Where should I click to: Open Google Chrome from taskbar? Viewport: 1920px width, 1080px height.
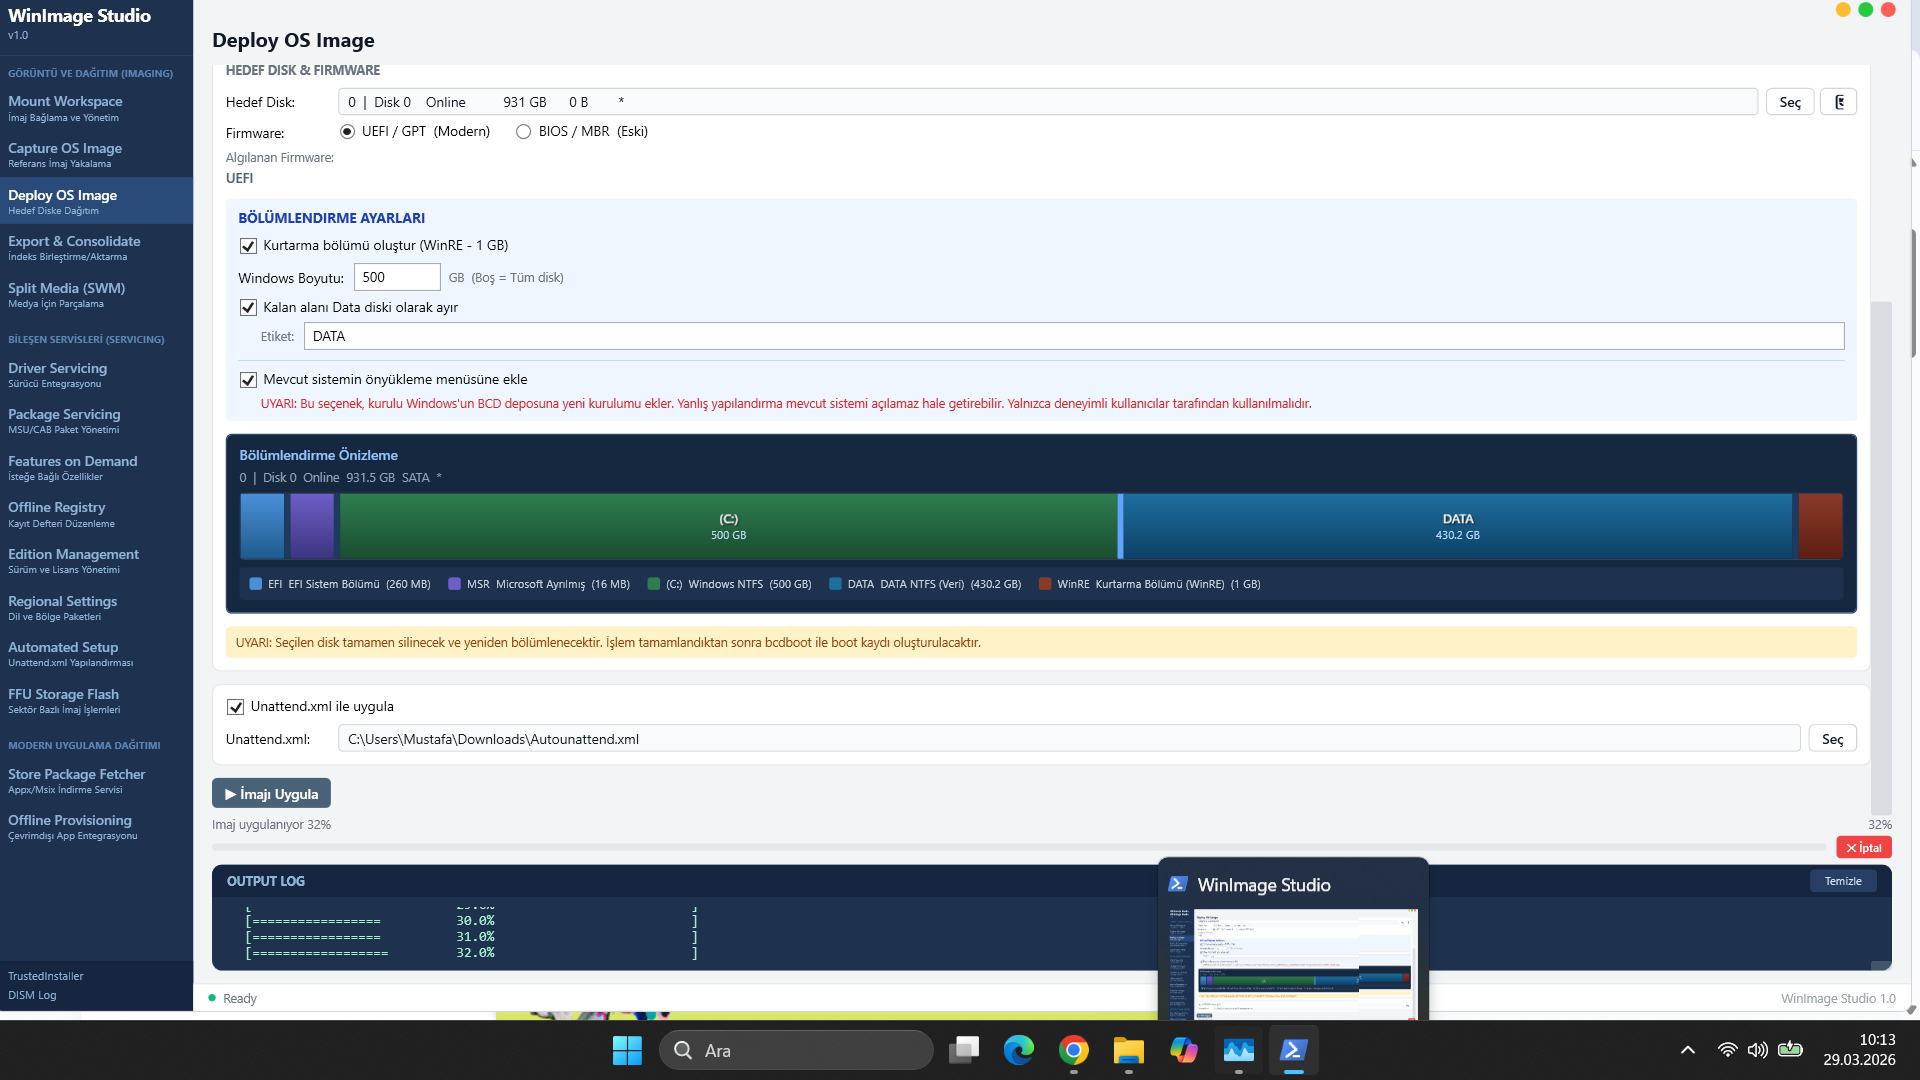(x=1074, y=1050)
